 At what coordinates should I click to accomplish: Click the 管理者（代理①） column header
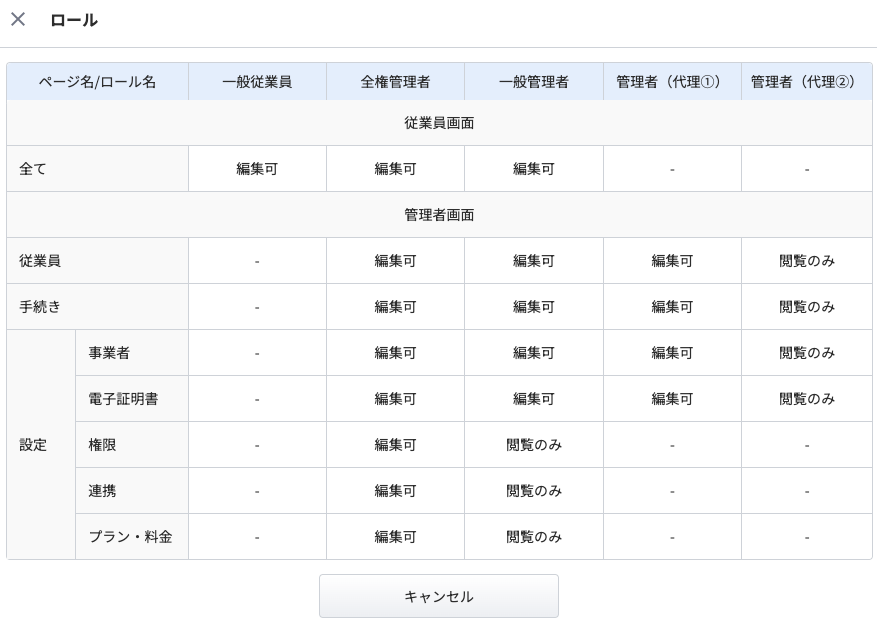pos(672,82)
